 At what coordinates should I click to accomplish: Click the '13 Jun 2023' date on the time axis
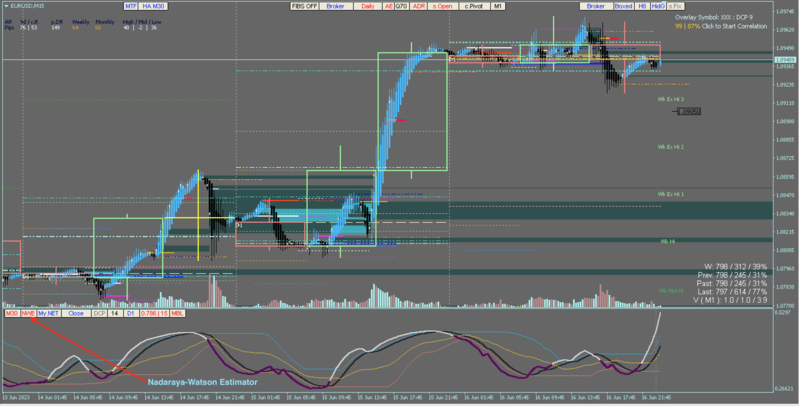coord(16,397)
